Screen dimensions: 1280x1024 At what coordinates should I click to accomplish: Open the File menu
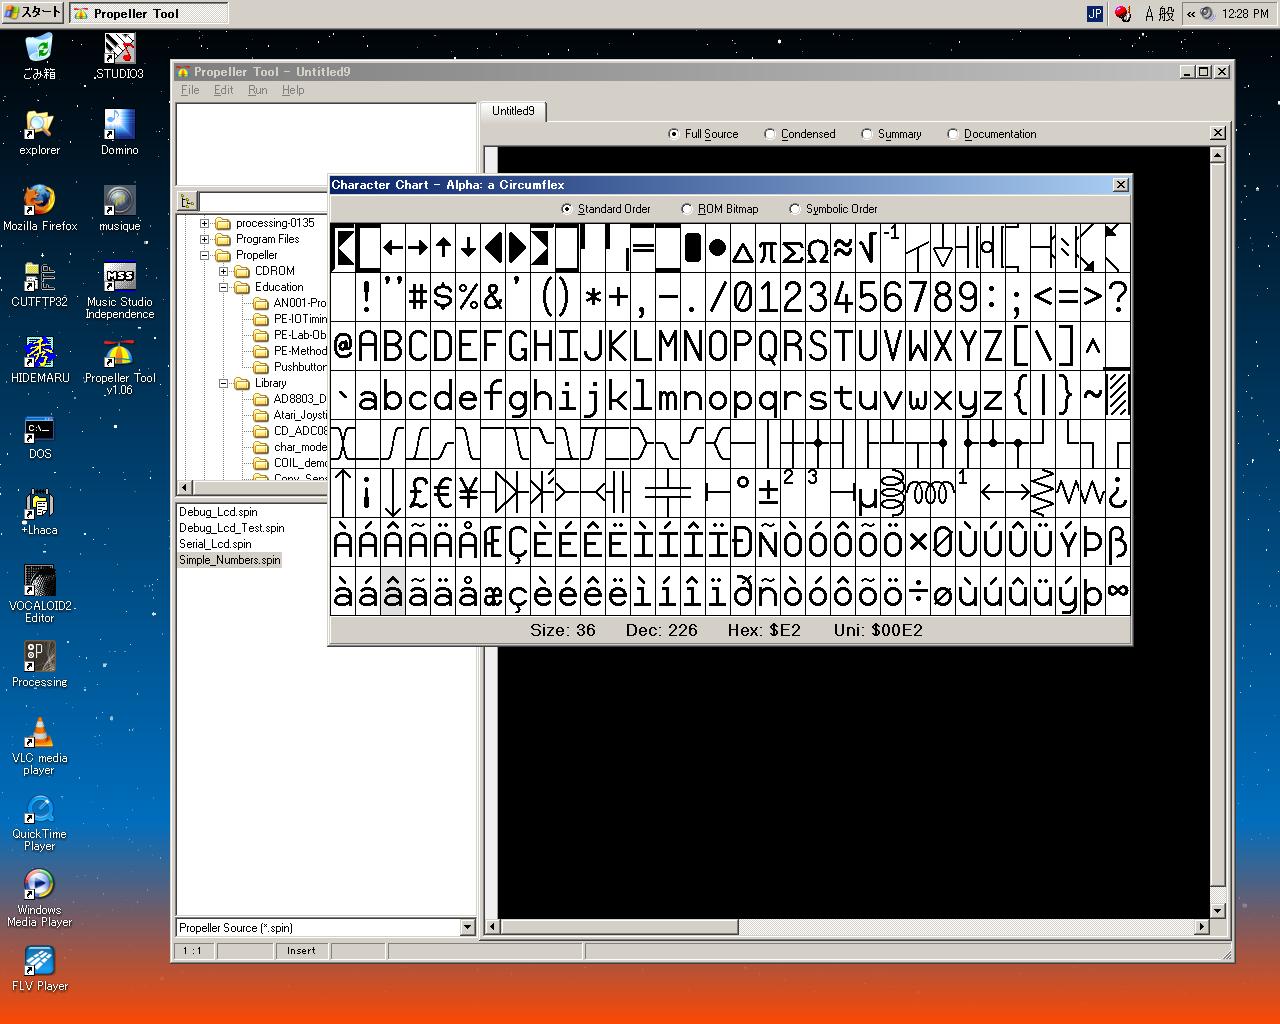(190, 90)
